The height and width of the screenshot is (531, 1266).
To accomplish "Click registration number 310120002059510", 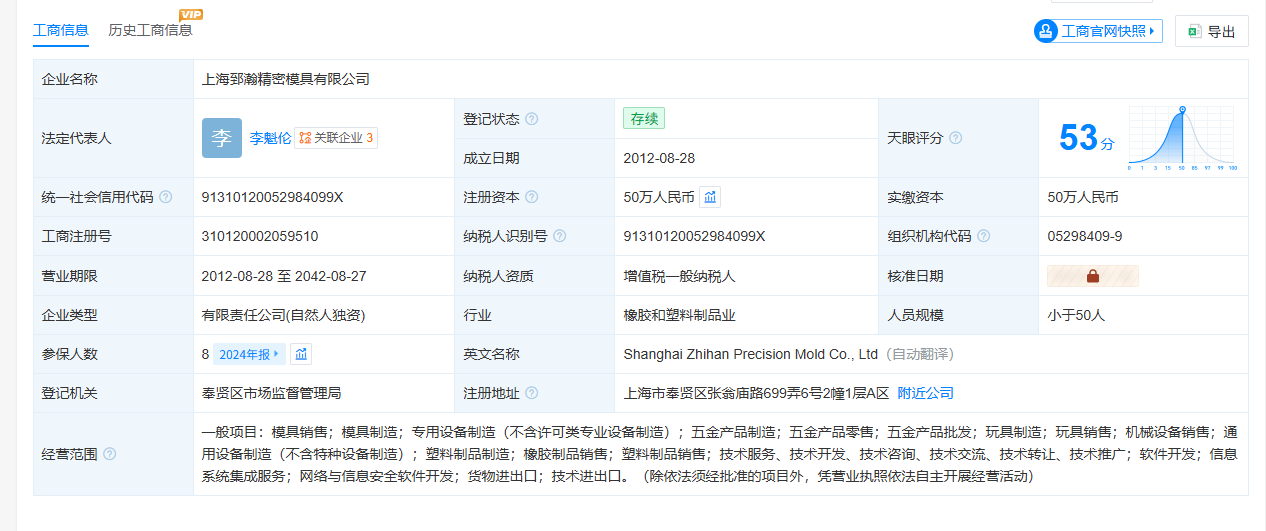I will pos(260,236).
